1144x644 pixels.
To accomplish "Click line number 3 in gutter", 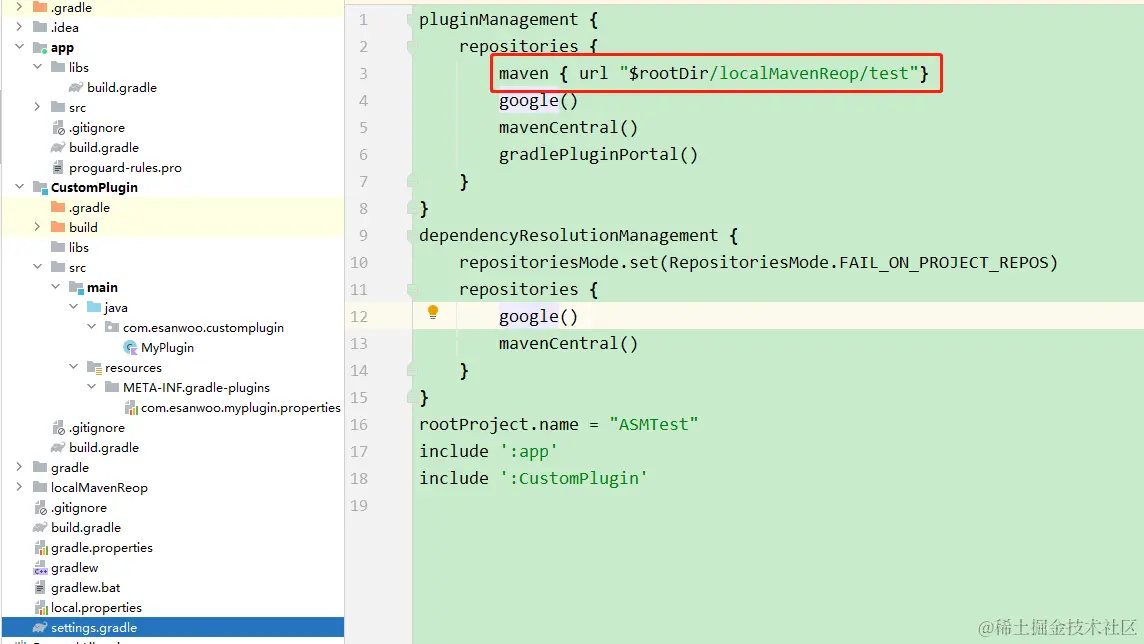I will (x=363, y=74).
